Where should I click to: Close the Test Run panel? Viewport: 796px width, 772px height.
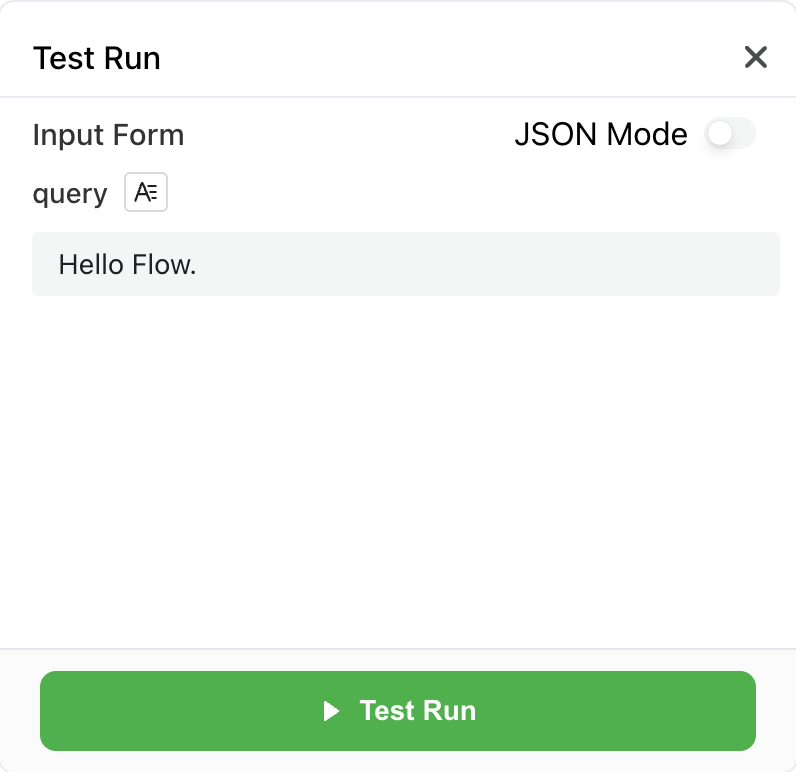(x=756, y=57)
